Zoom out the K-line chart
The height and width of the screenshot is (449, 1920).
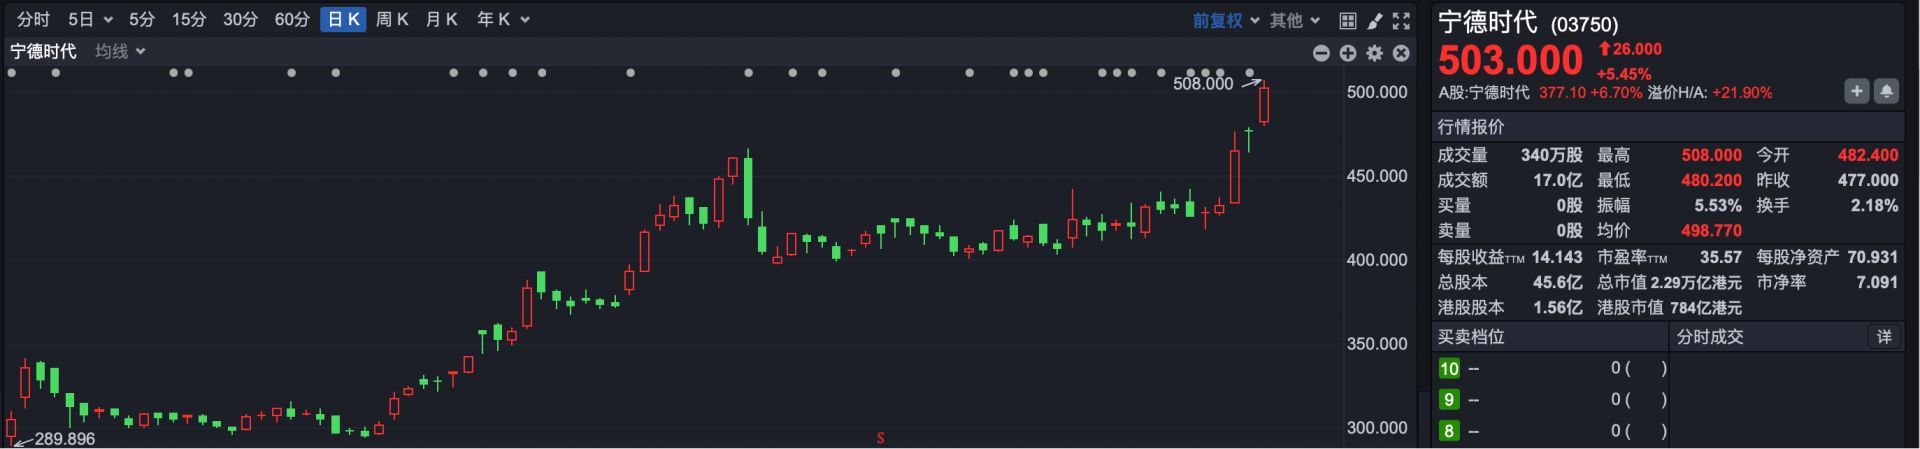coord(1321,53)
